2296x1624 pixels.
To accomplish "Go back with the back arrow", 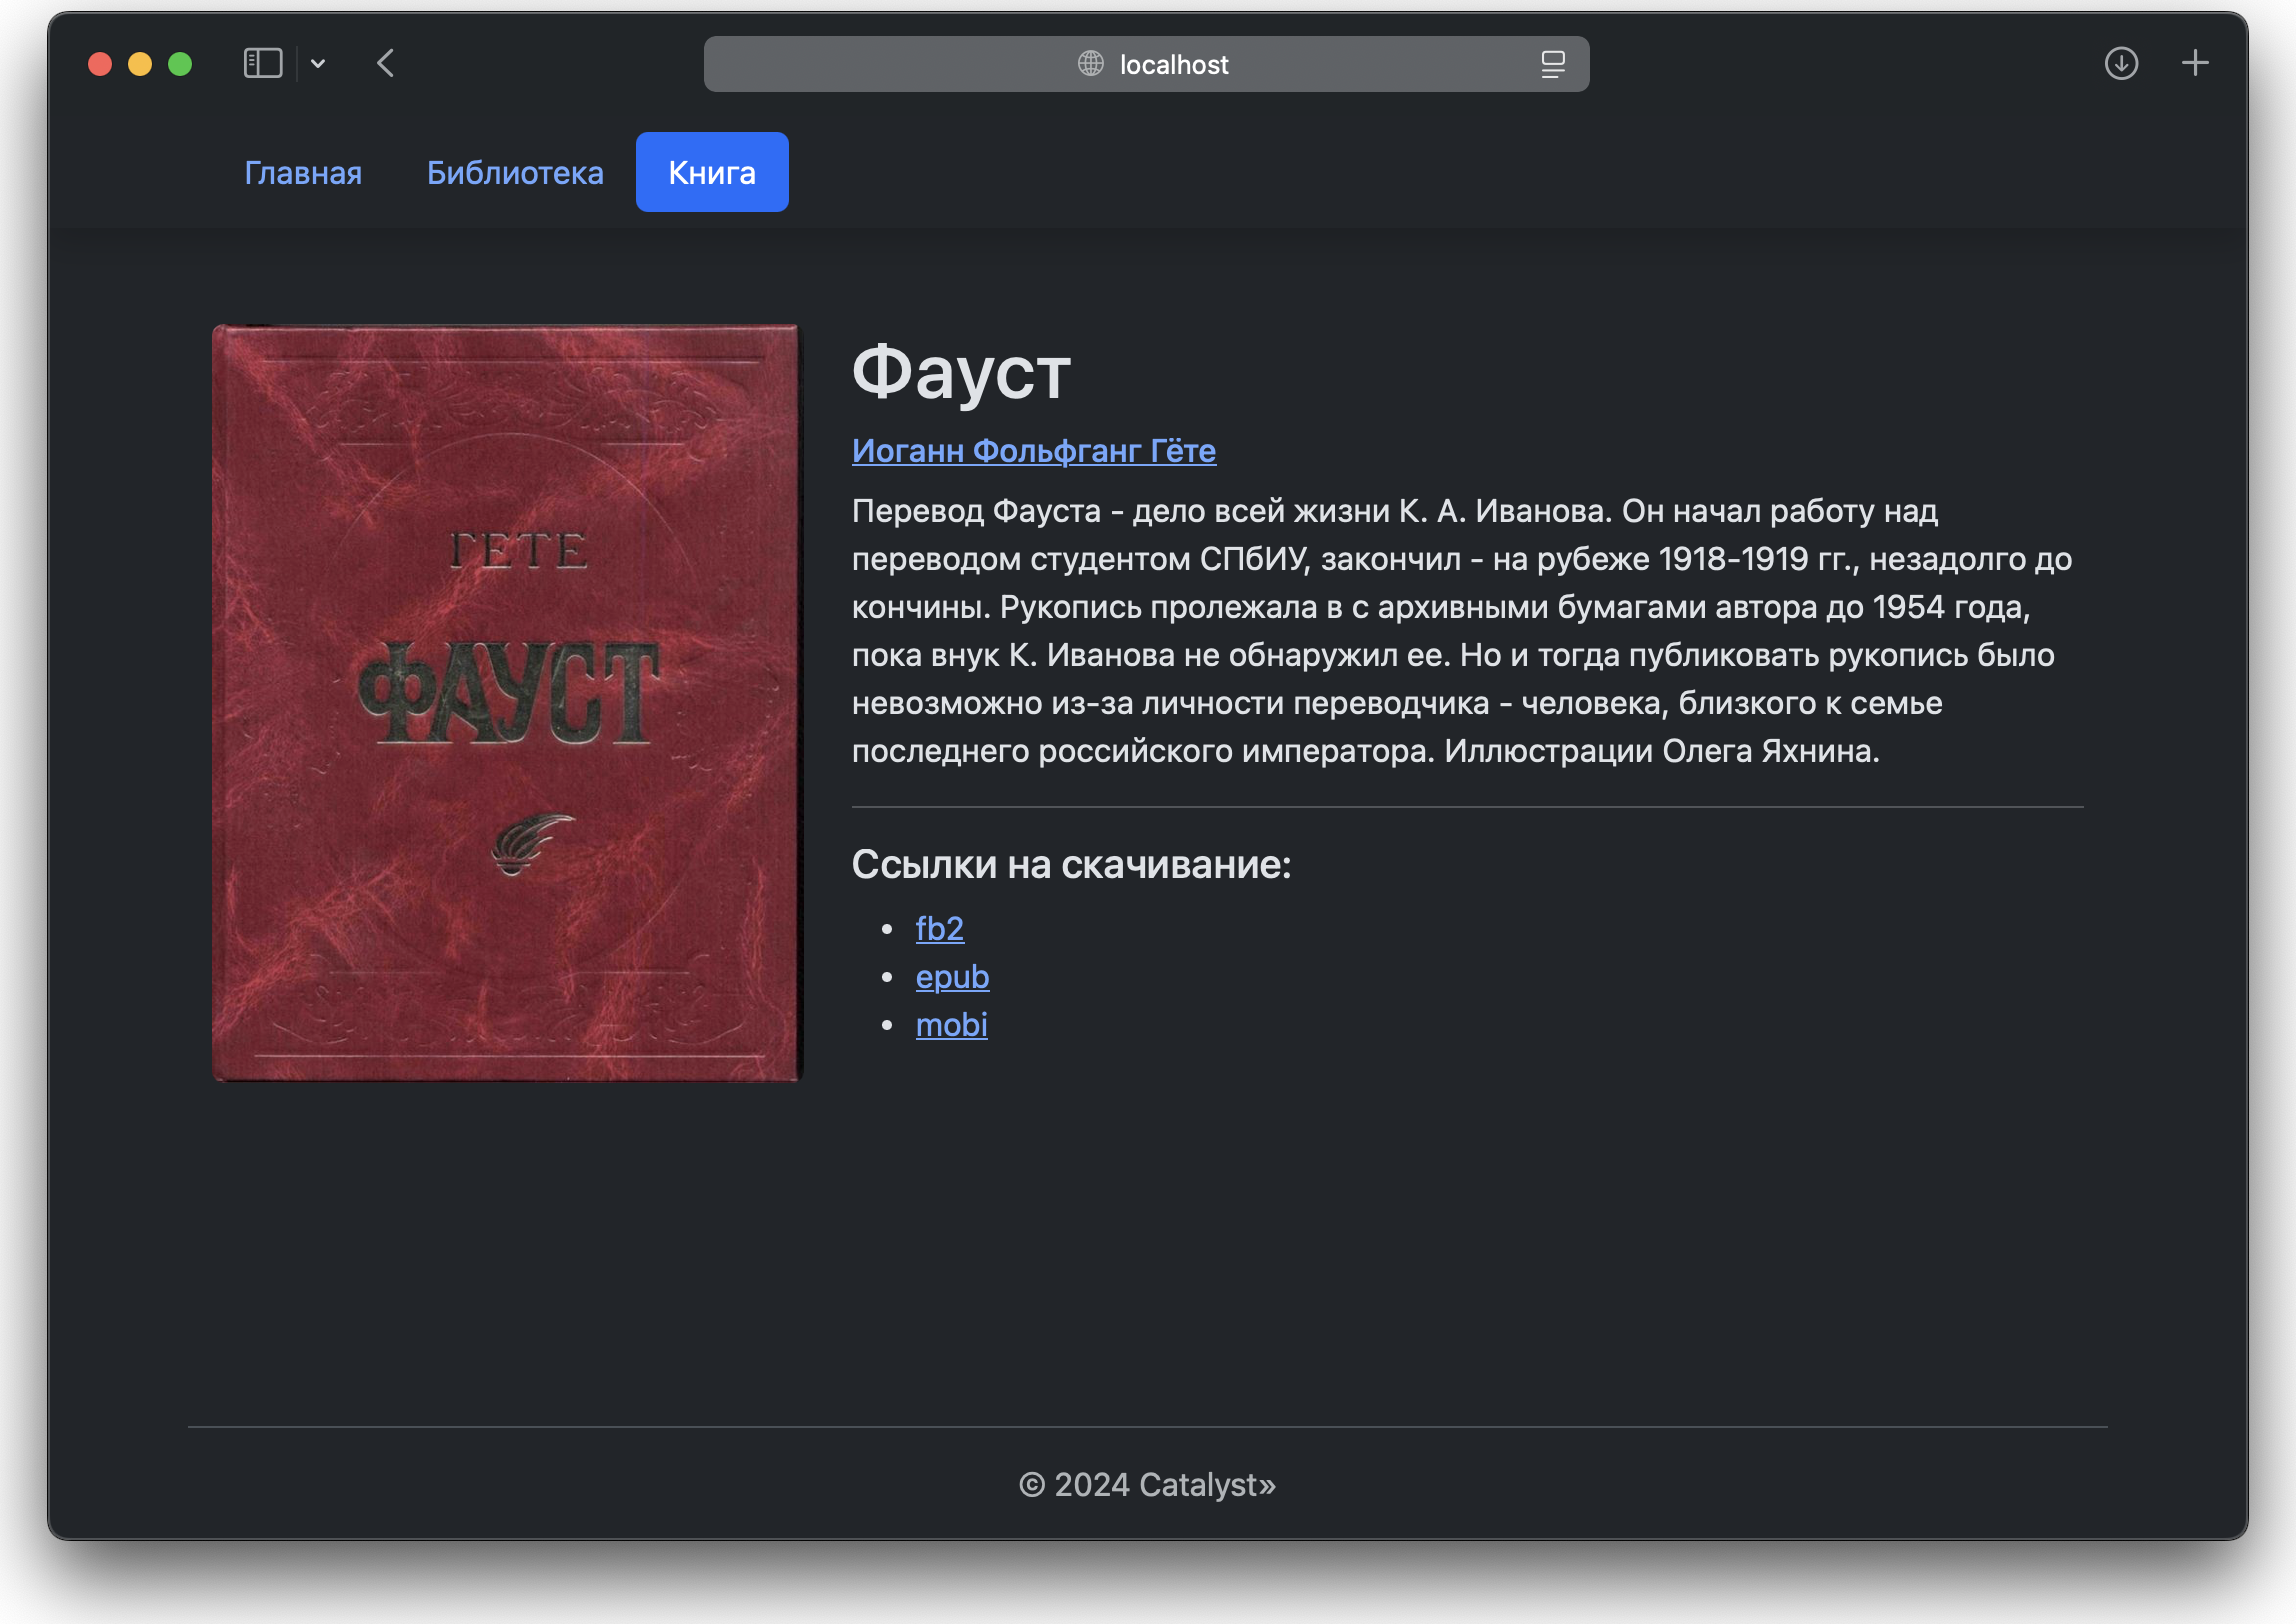I will click(x=386, y=64).
